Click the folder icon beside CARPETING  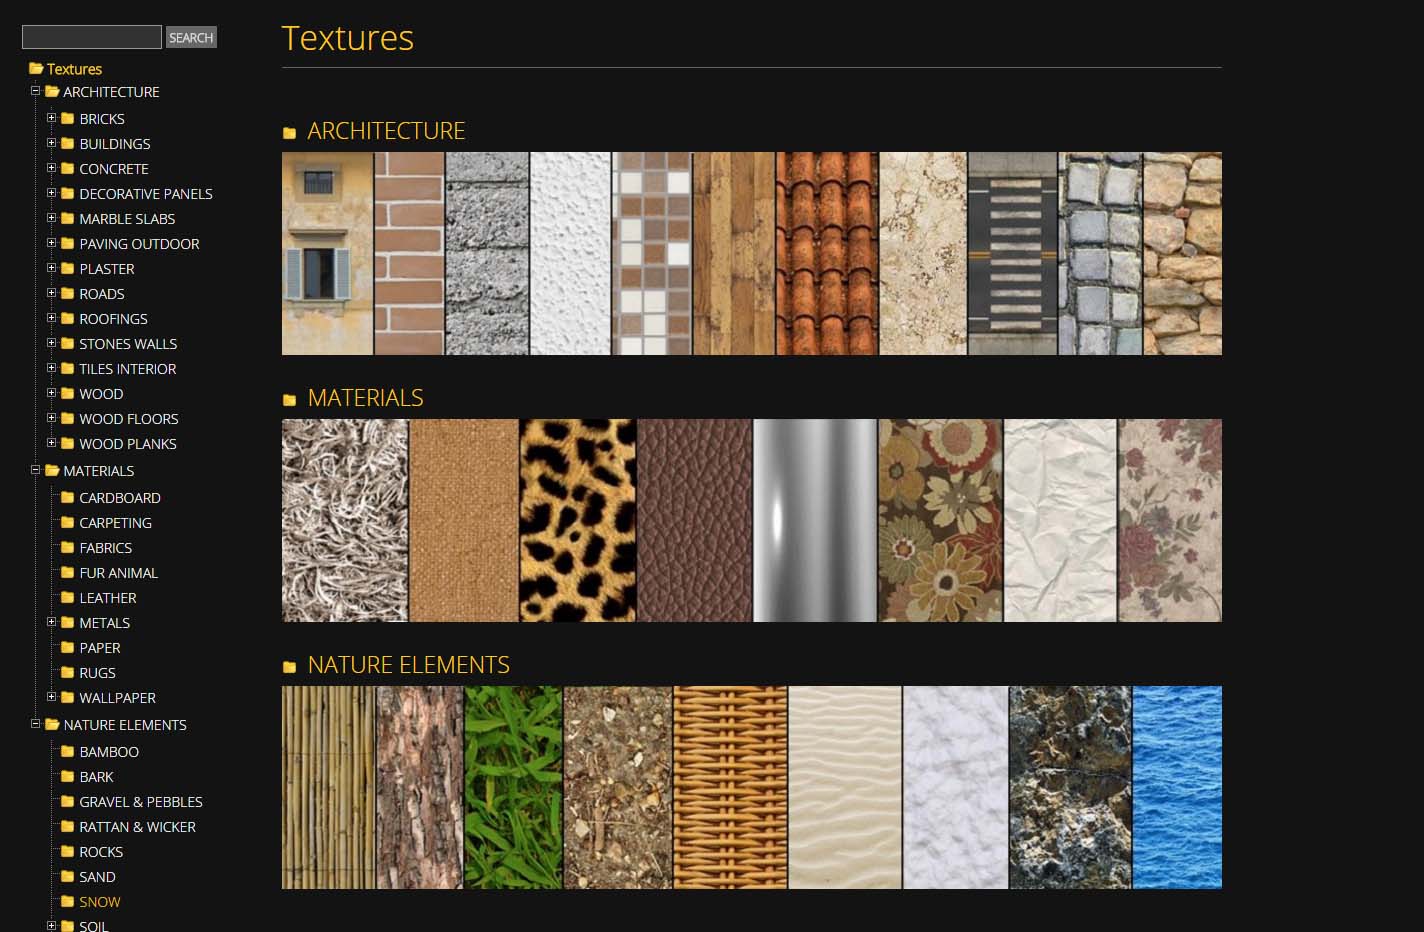tap(68, 522)
